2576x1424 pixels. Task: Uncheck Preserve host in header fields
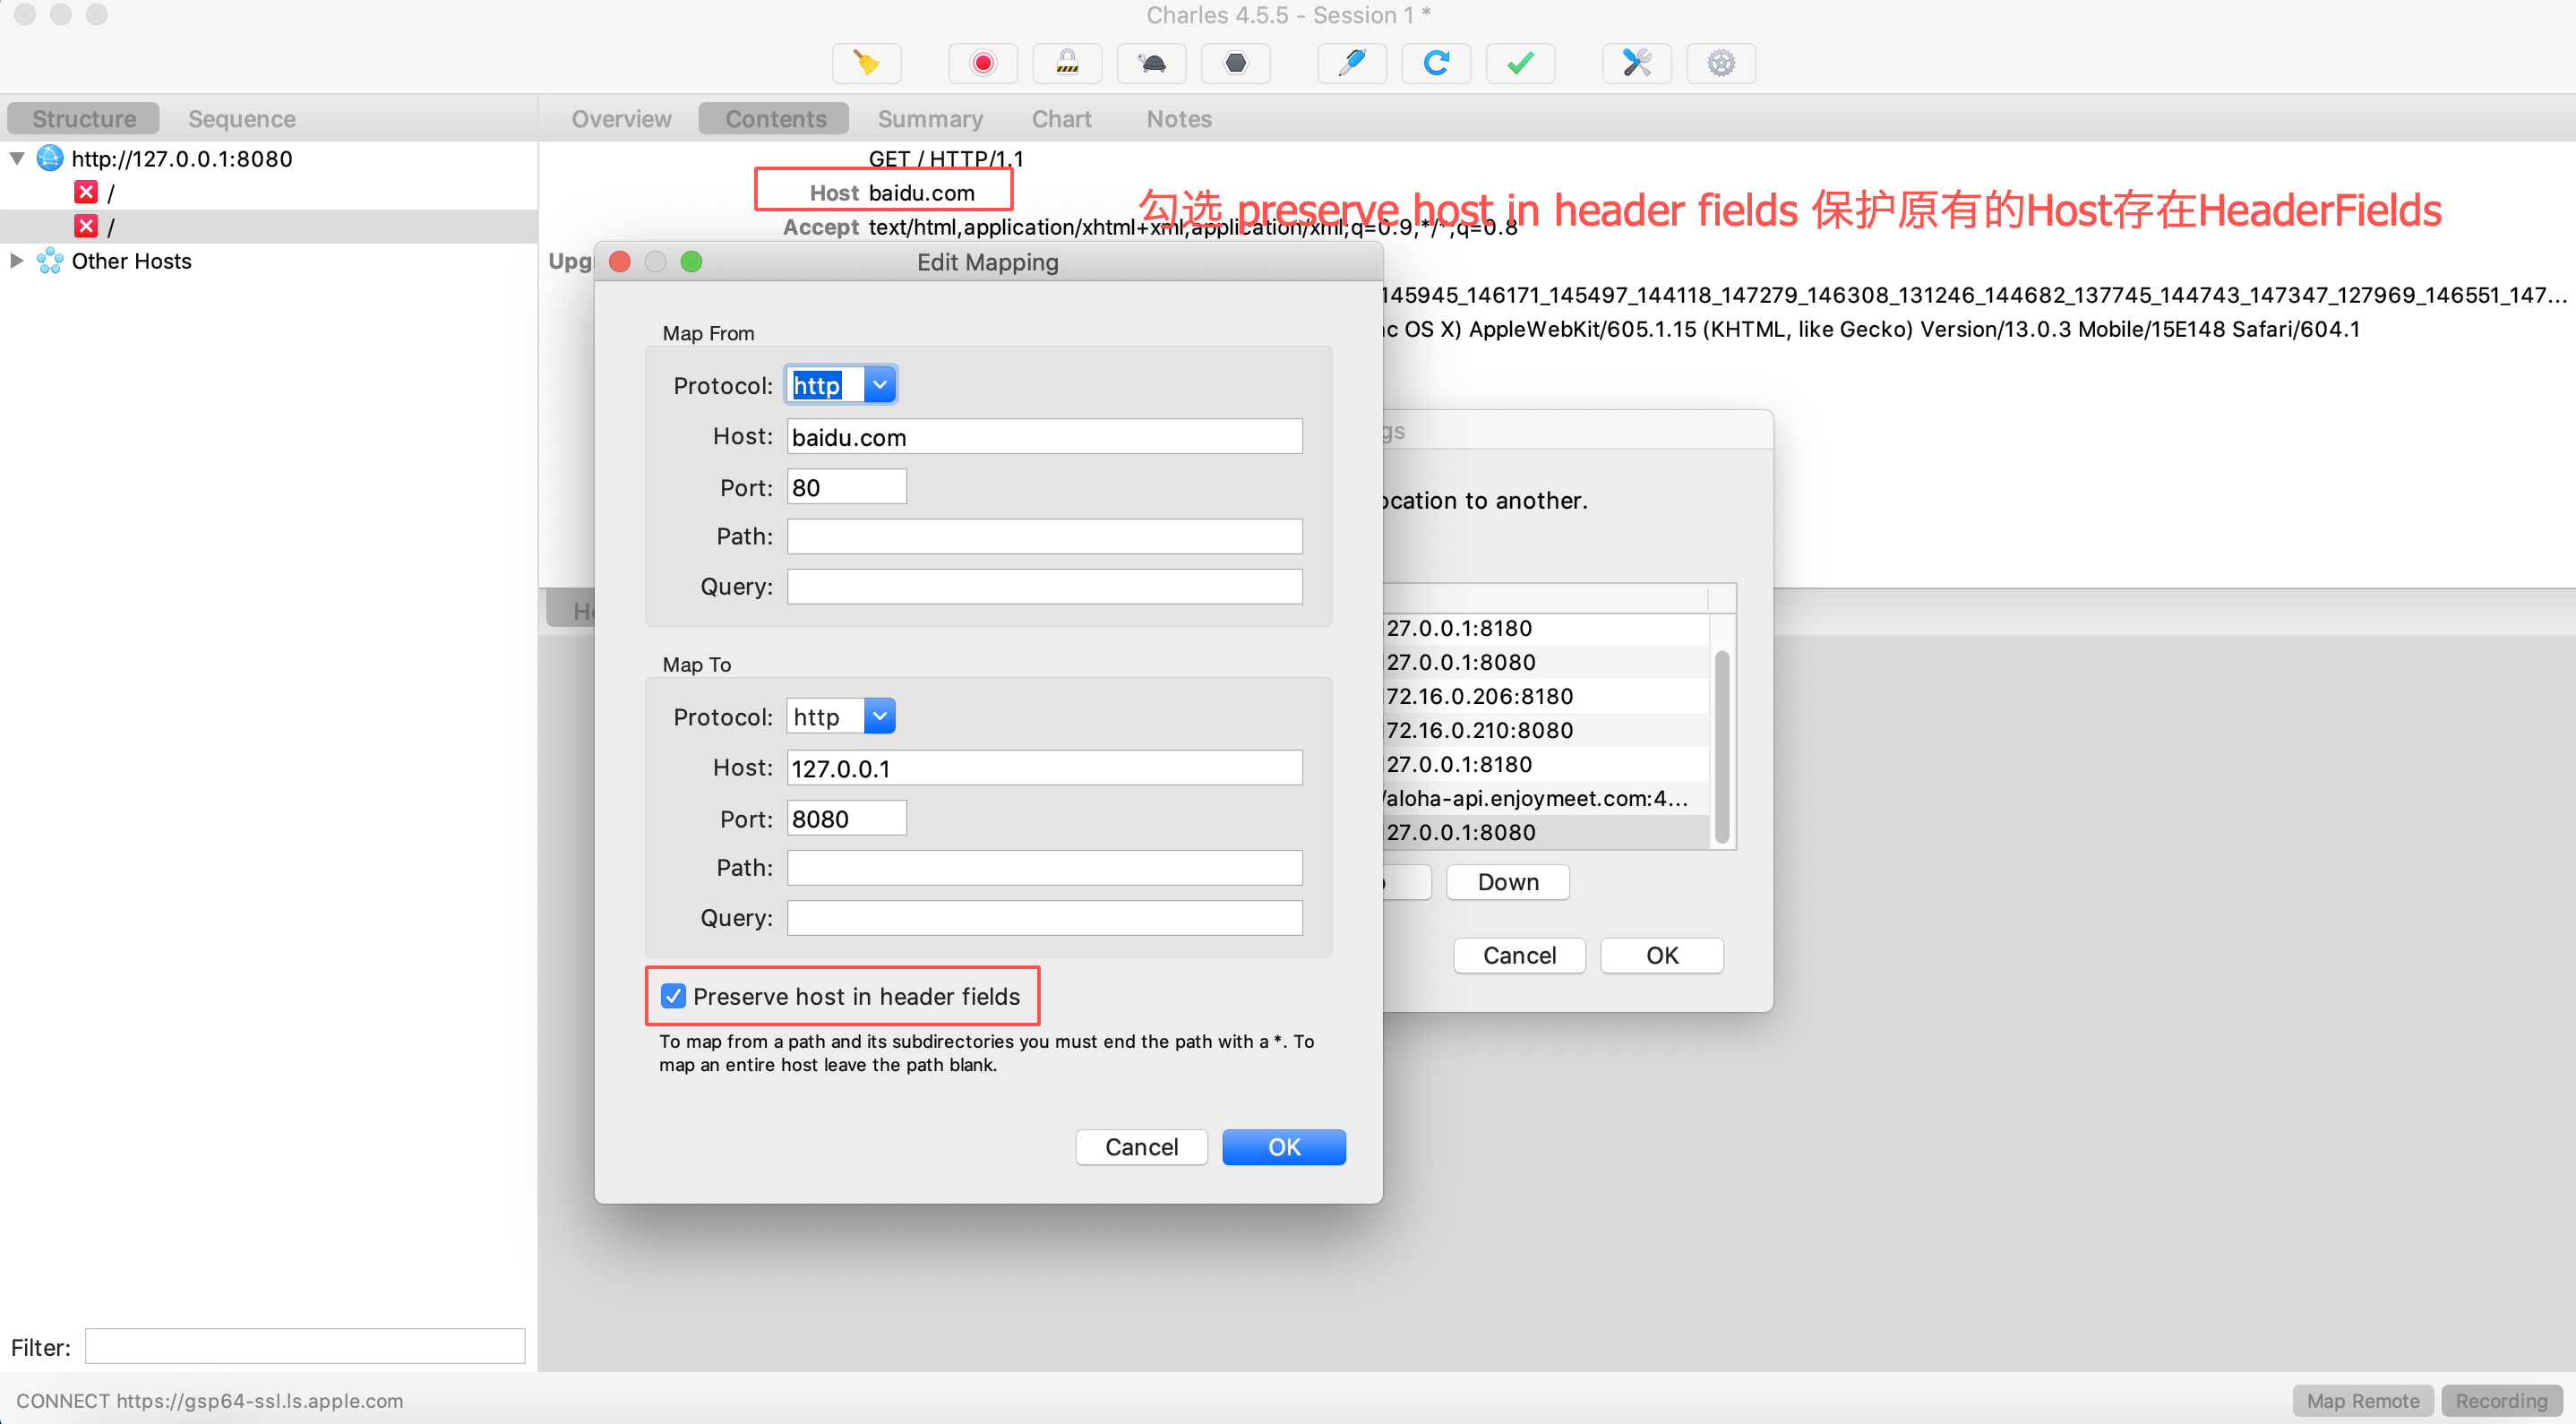673,996
